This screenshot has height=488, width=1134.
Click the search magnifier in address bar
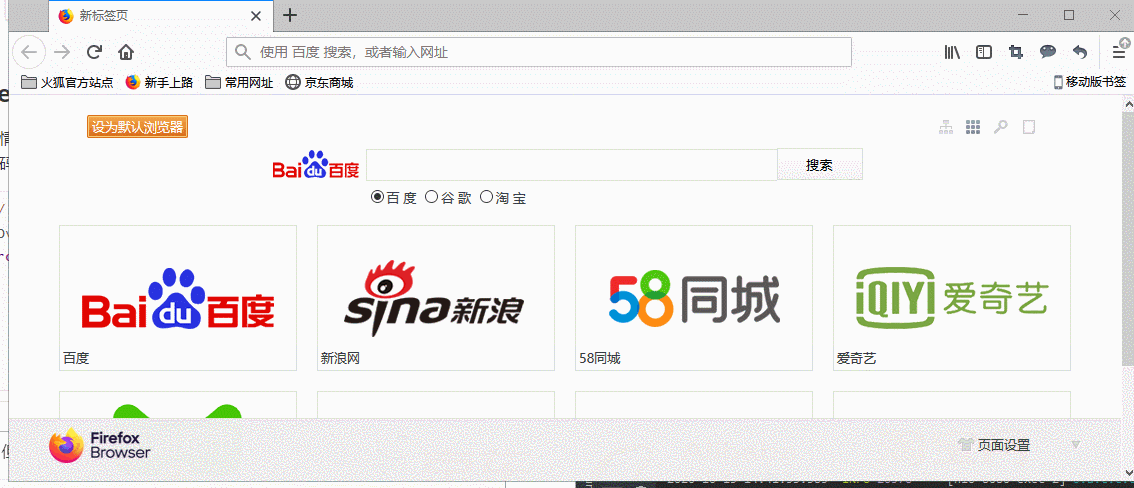pos(243,52)
